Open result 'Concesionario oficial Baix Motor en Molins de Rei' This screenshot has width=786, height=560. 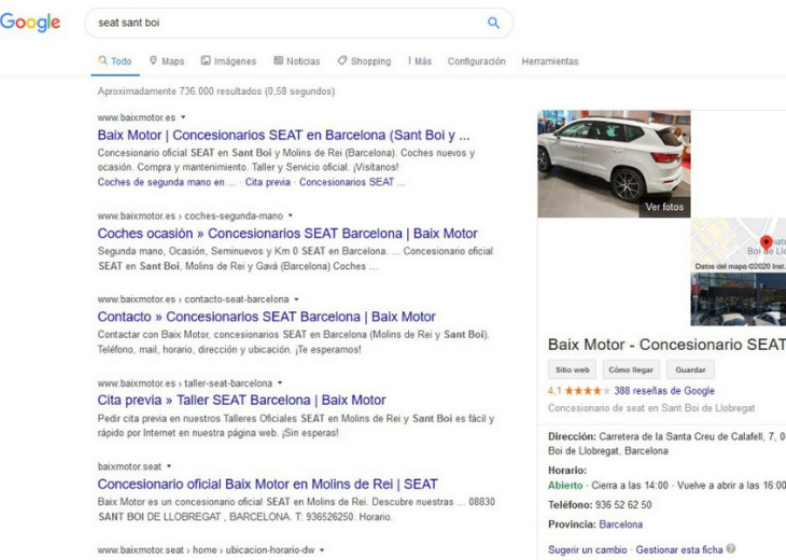267,484
